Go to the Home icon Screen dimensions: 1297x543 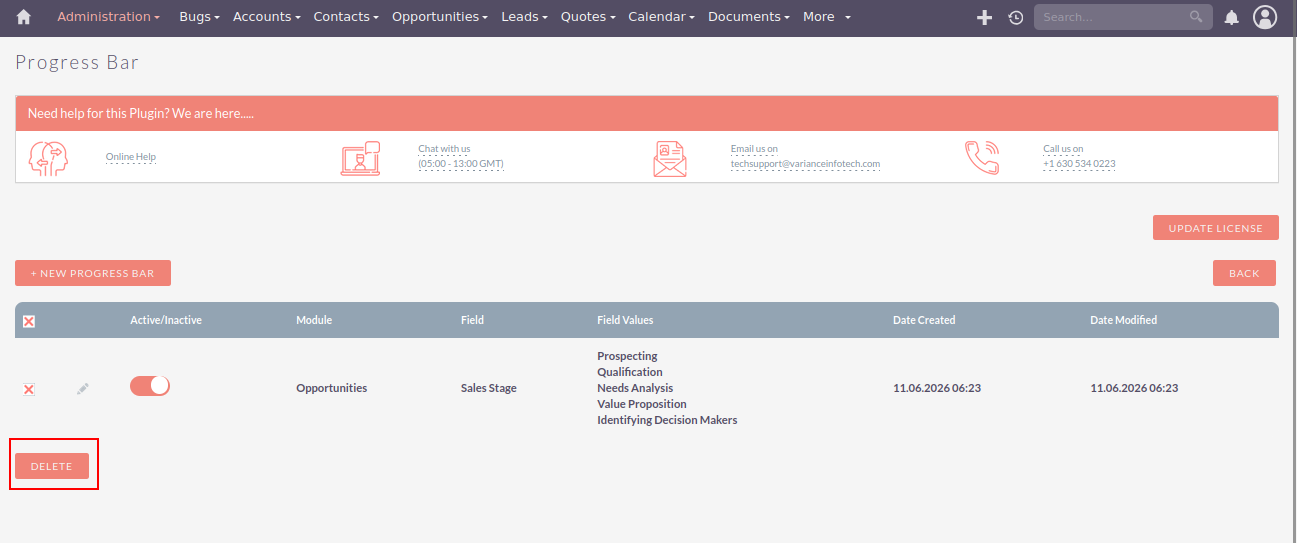pos(24,17)
